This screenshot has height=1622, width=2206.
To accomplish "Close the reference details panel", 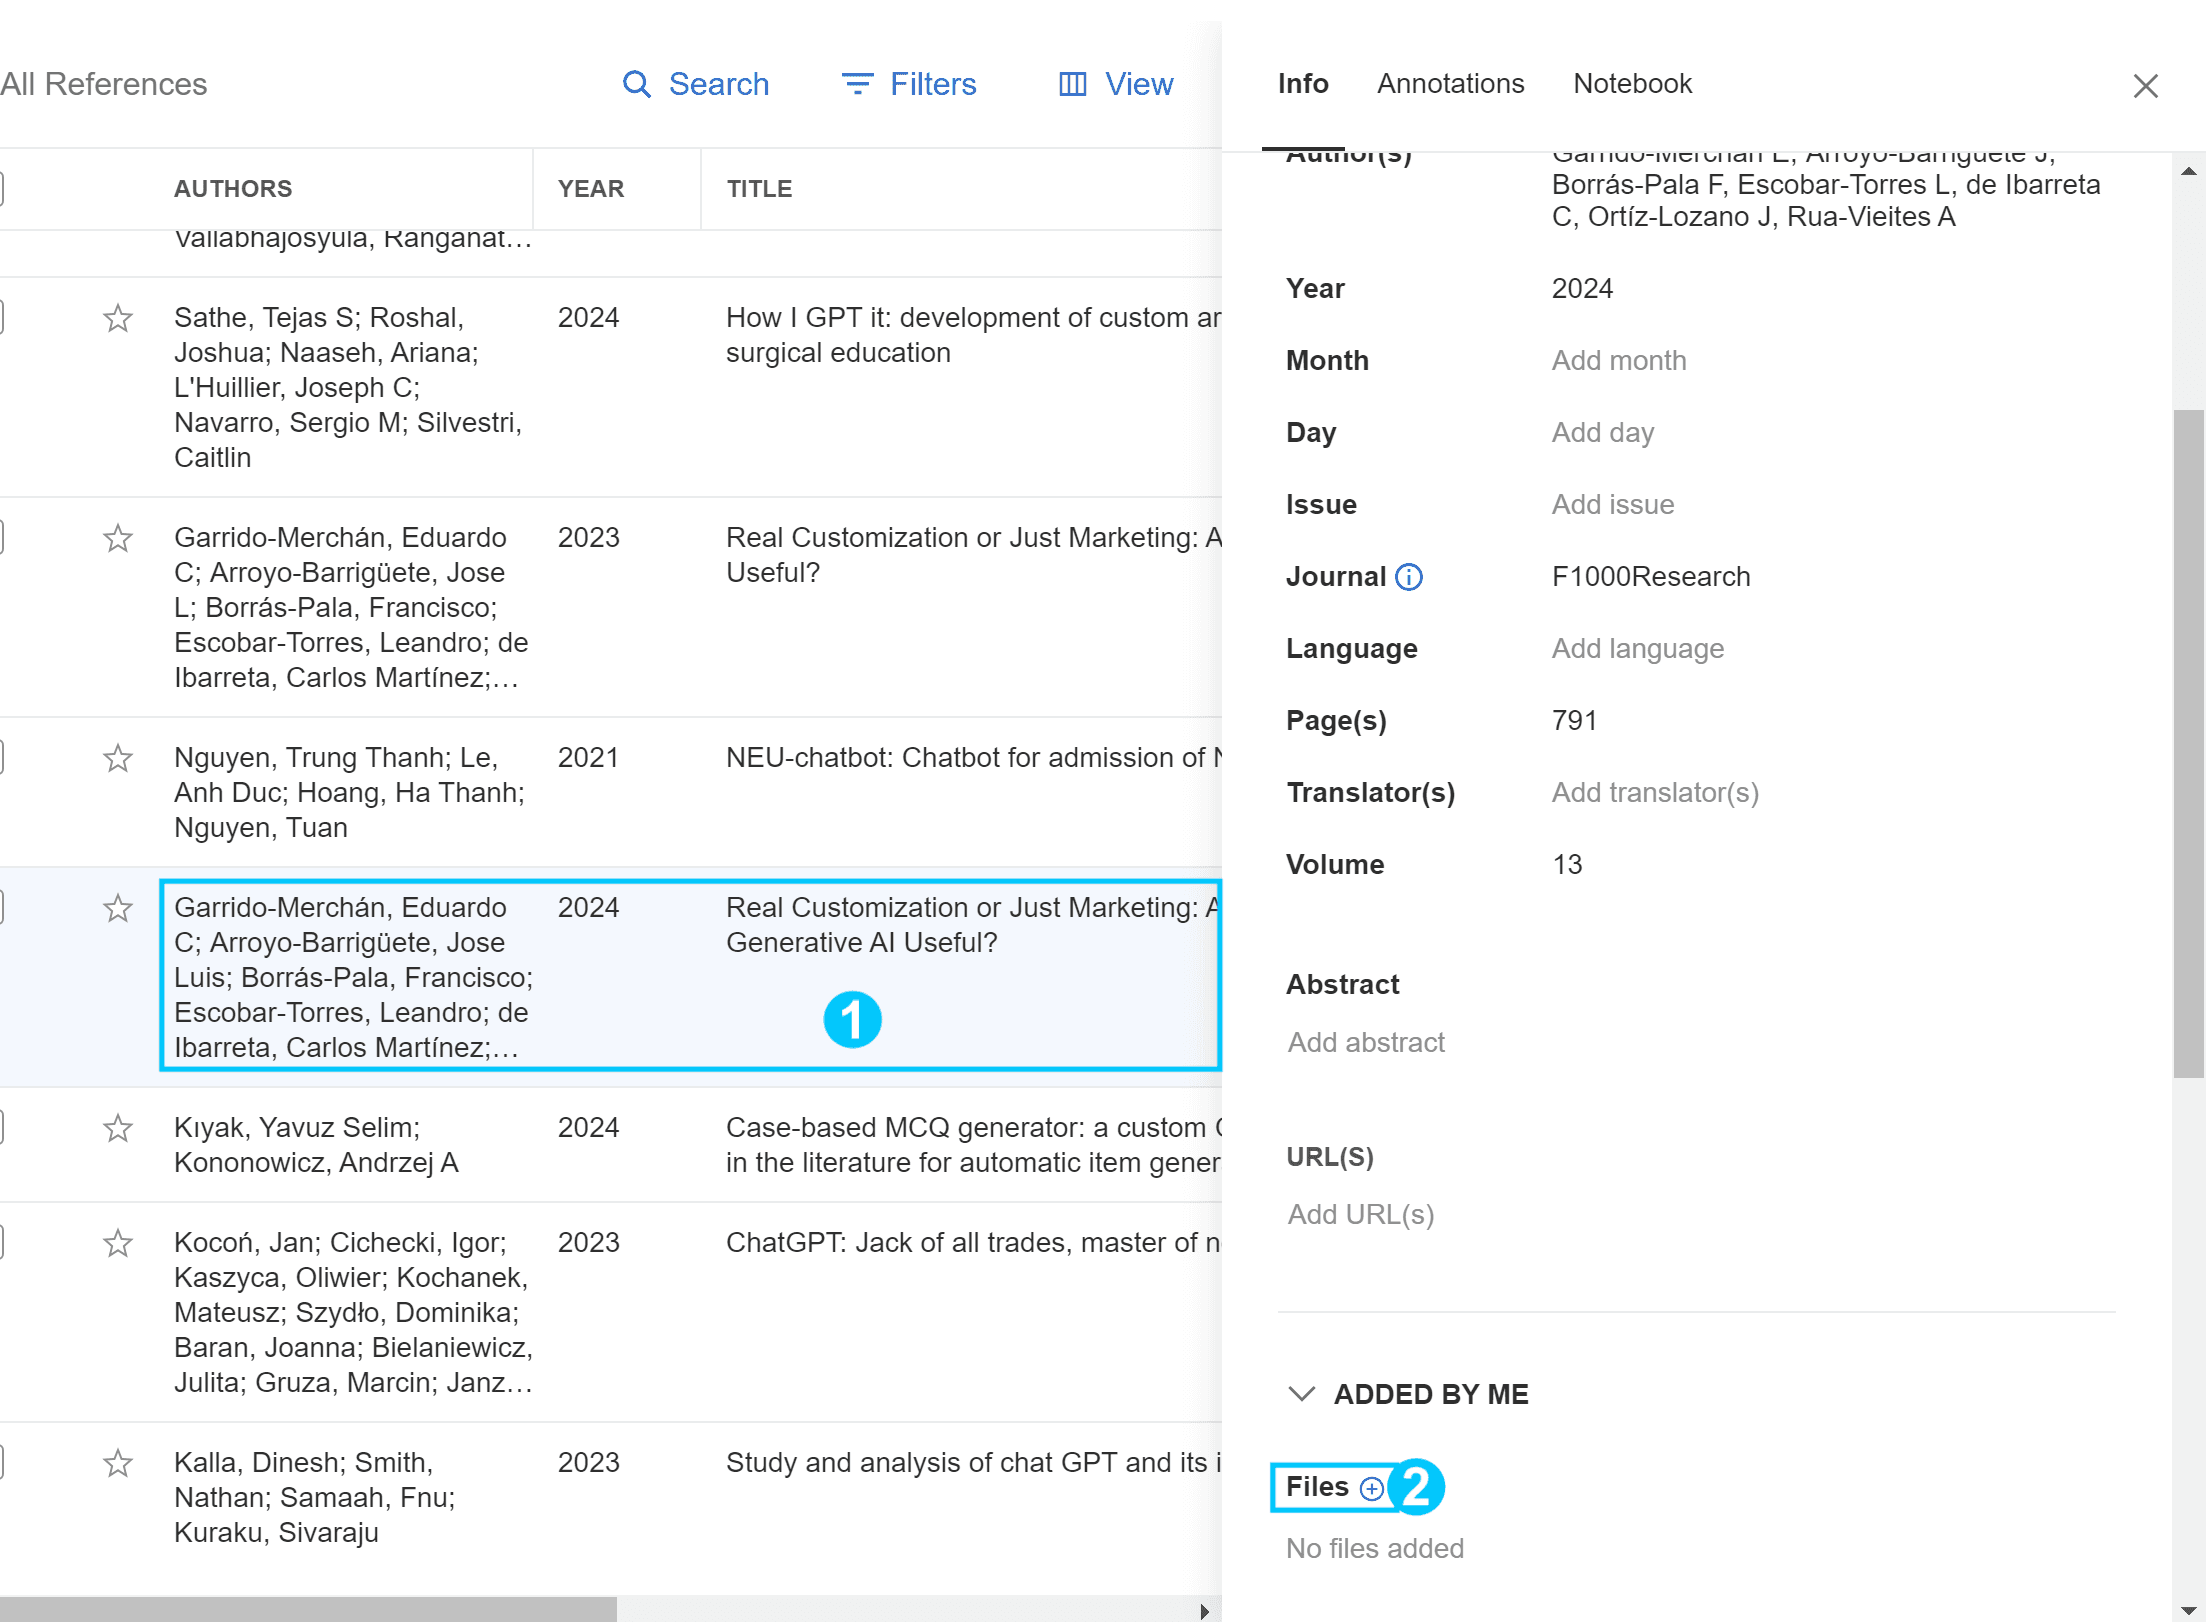I will (2145, 86).
